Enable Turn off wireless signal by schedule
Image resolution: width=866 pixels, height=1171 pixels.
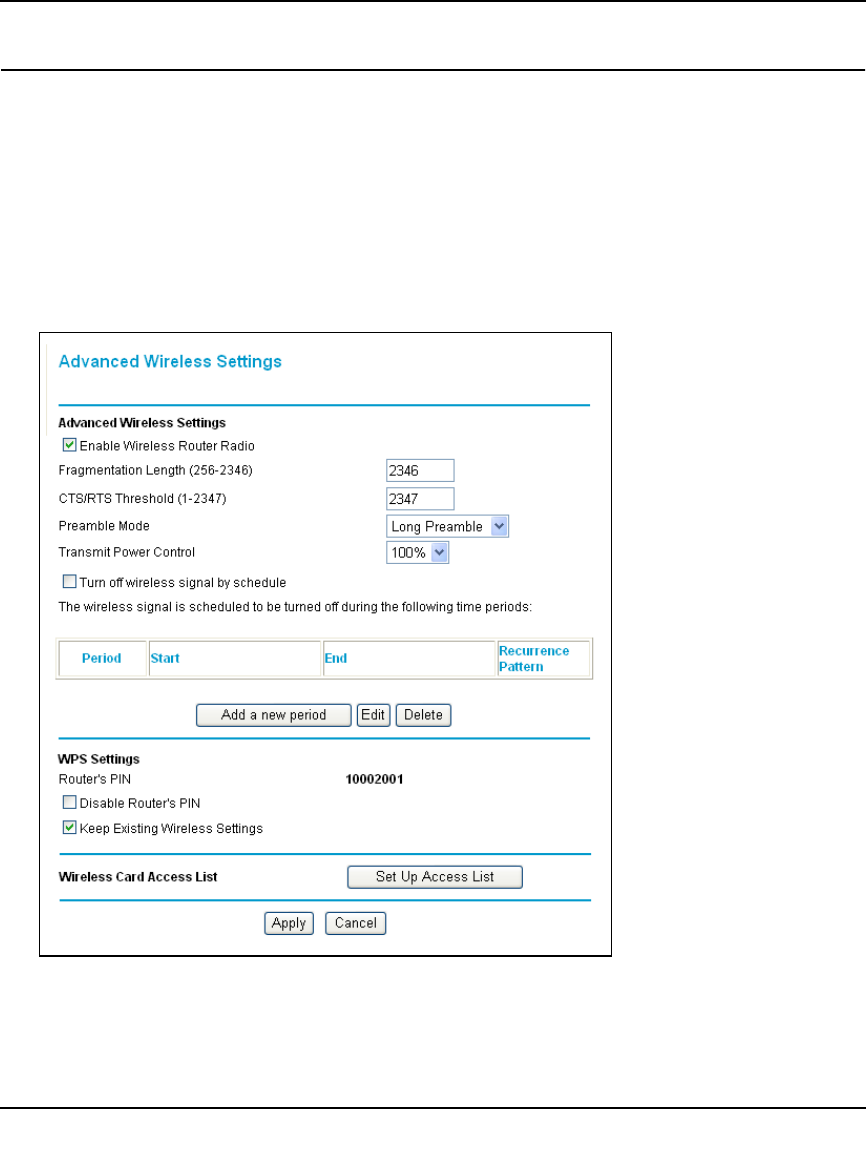click(69, 581)
